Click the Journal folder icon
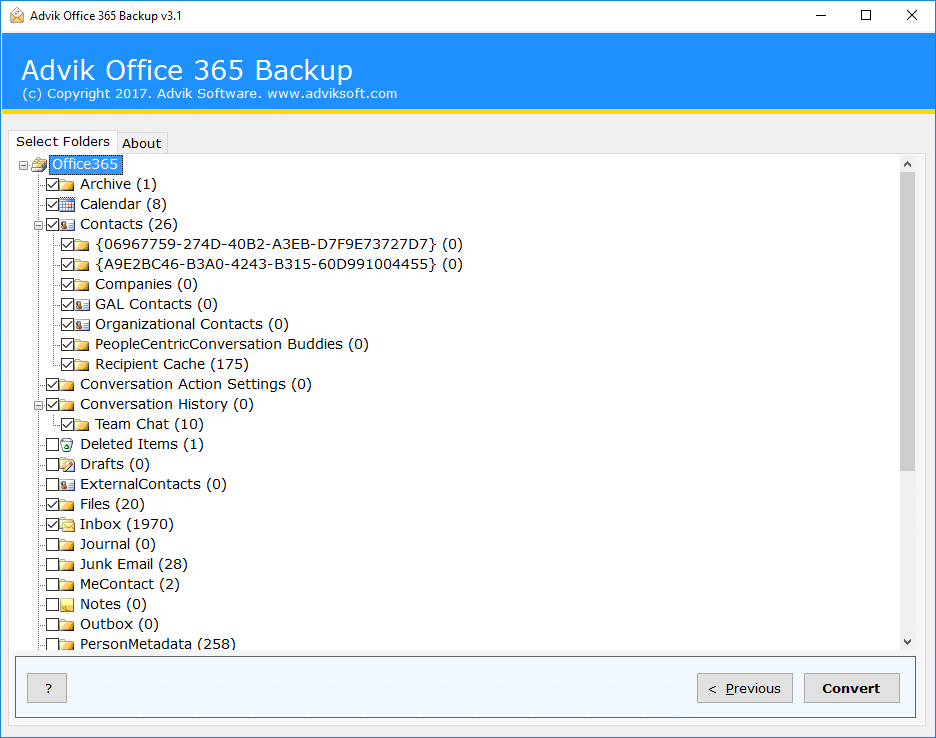This screenshot has height=738, width=936. (x=67, y=545)
